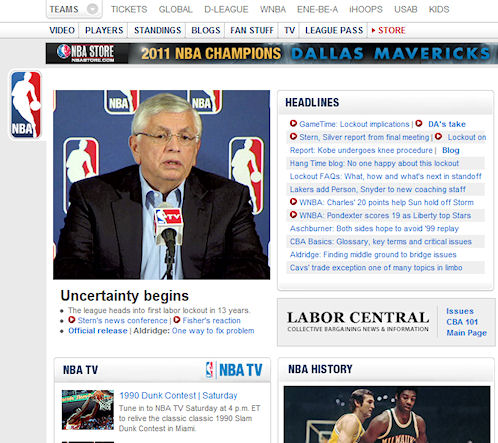Open the DA's take link
498x443 pixels.
pyautogui.click(x=447, y=124)
